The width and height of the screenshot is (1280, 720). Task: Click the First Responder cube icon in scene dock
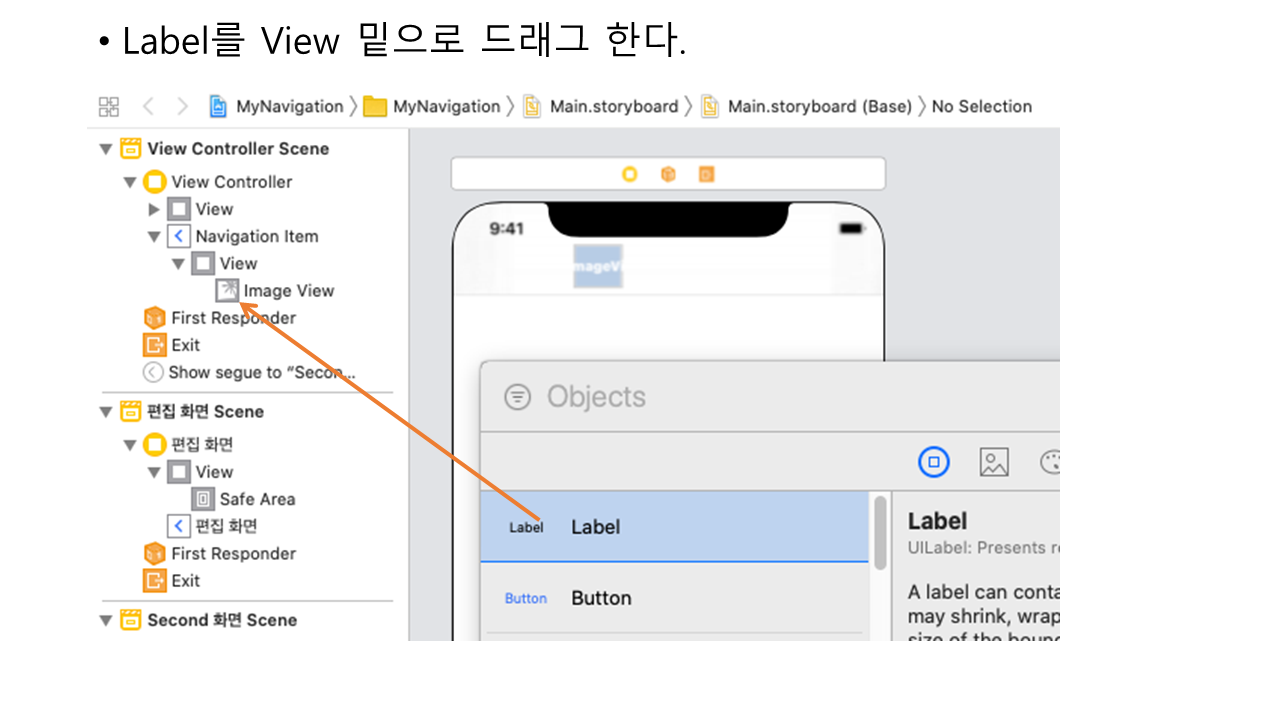point(668,174)
